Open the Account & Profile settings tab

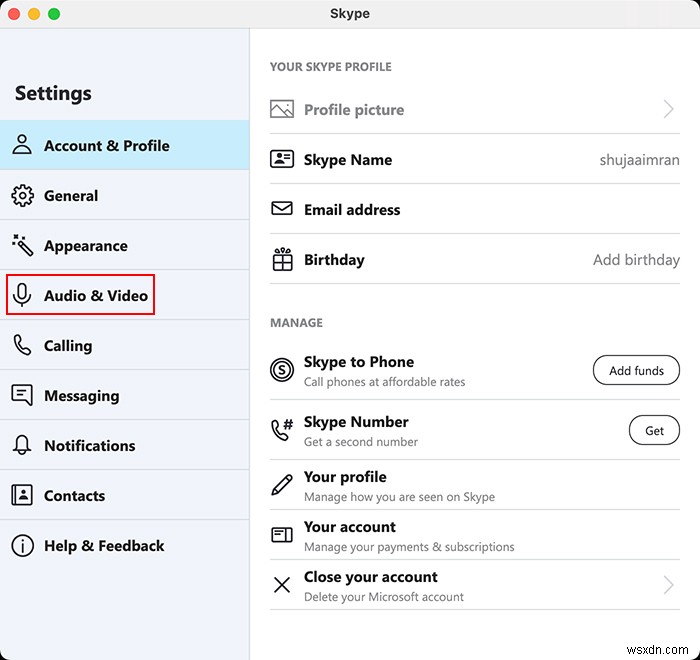tap(125, 145)
